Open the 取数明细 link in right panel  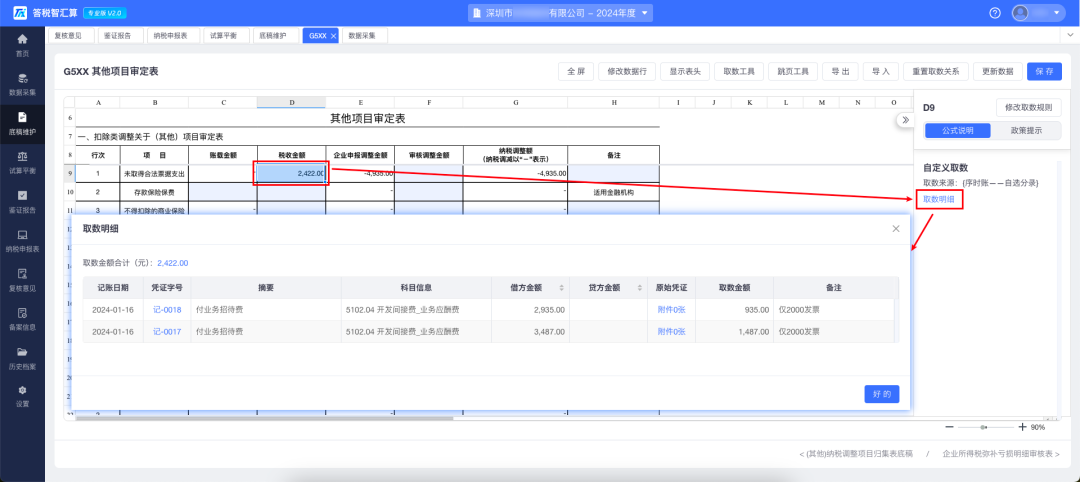938,199
